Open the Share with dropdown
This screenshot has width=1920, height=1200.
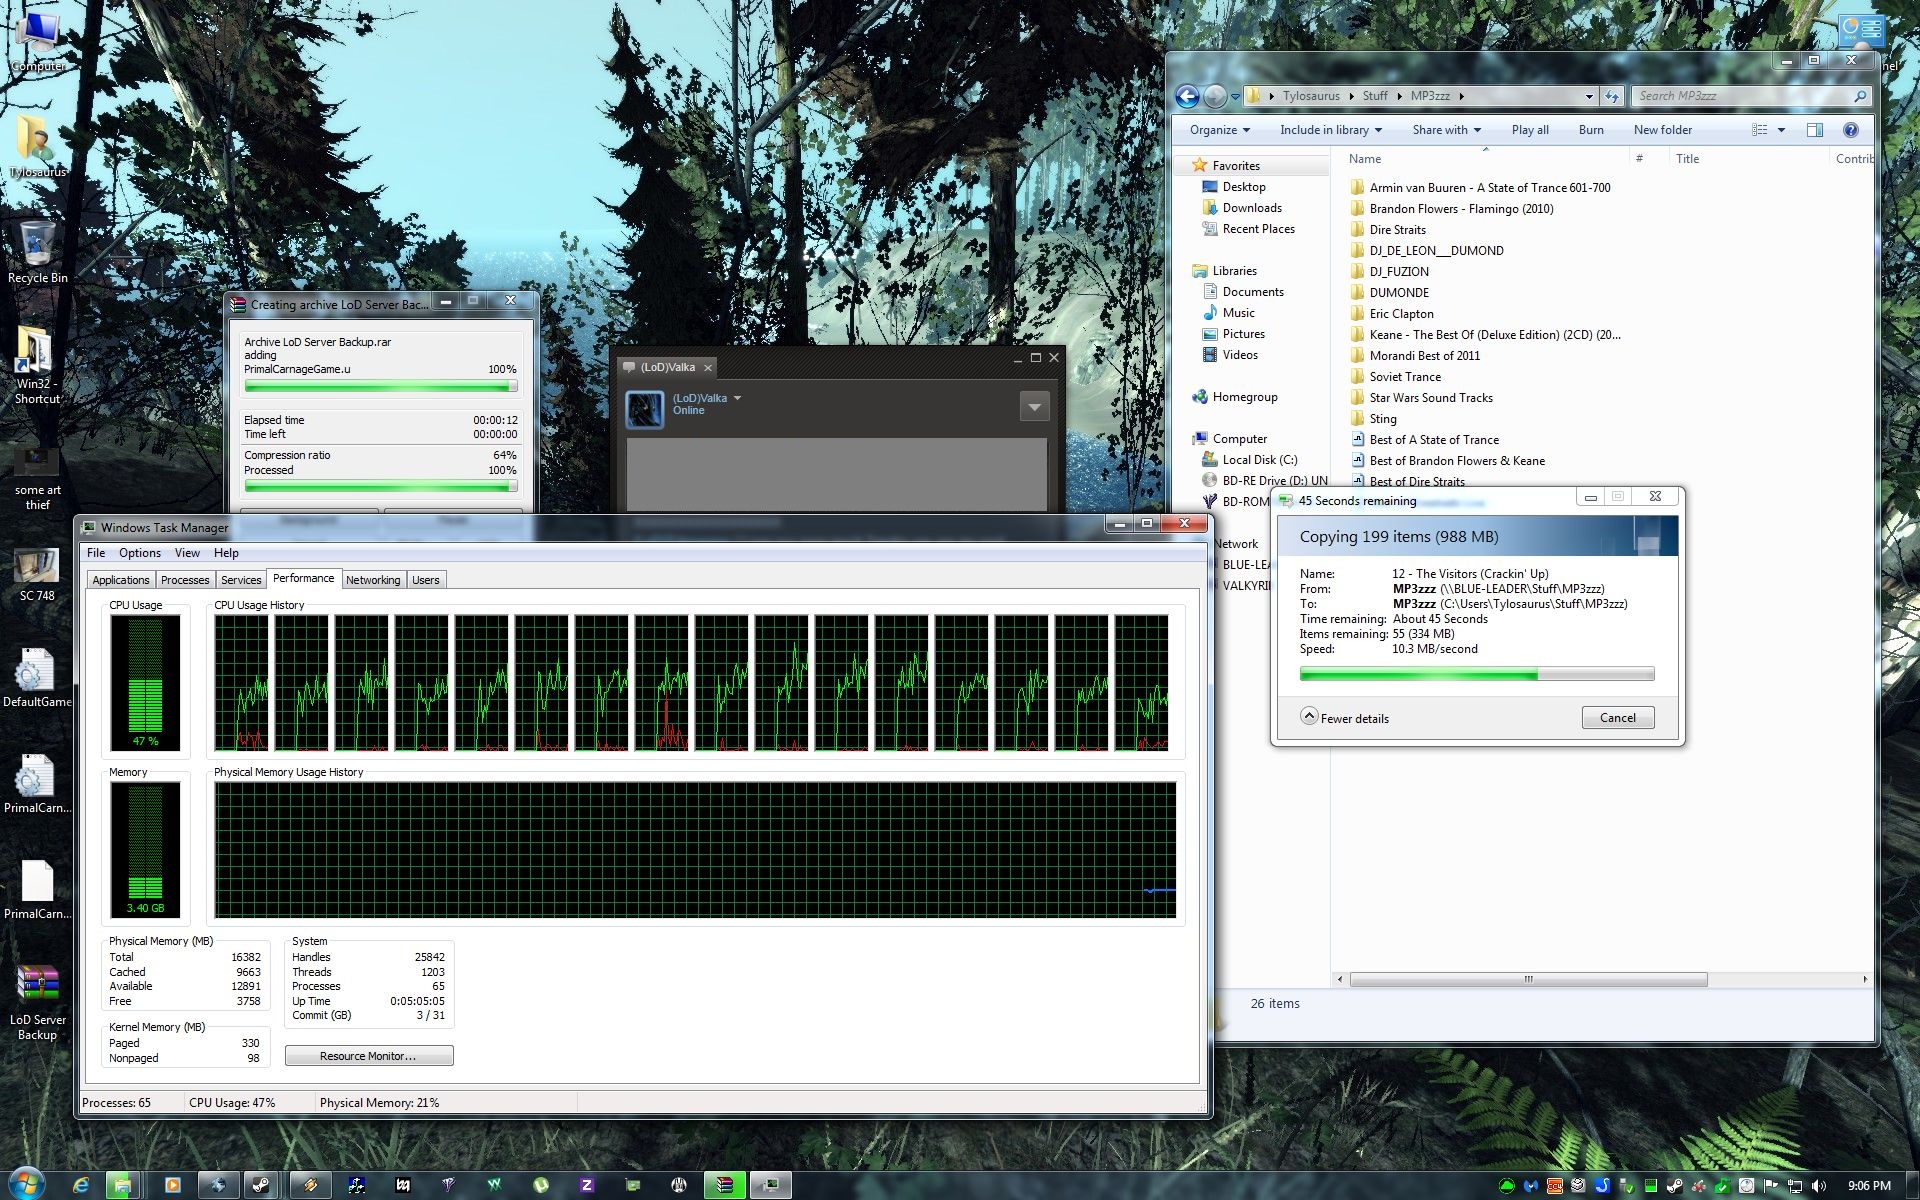pyautogui.click(x=1446, y=130)
